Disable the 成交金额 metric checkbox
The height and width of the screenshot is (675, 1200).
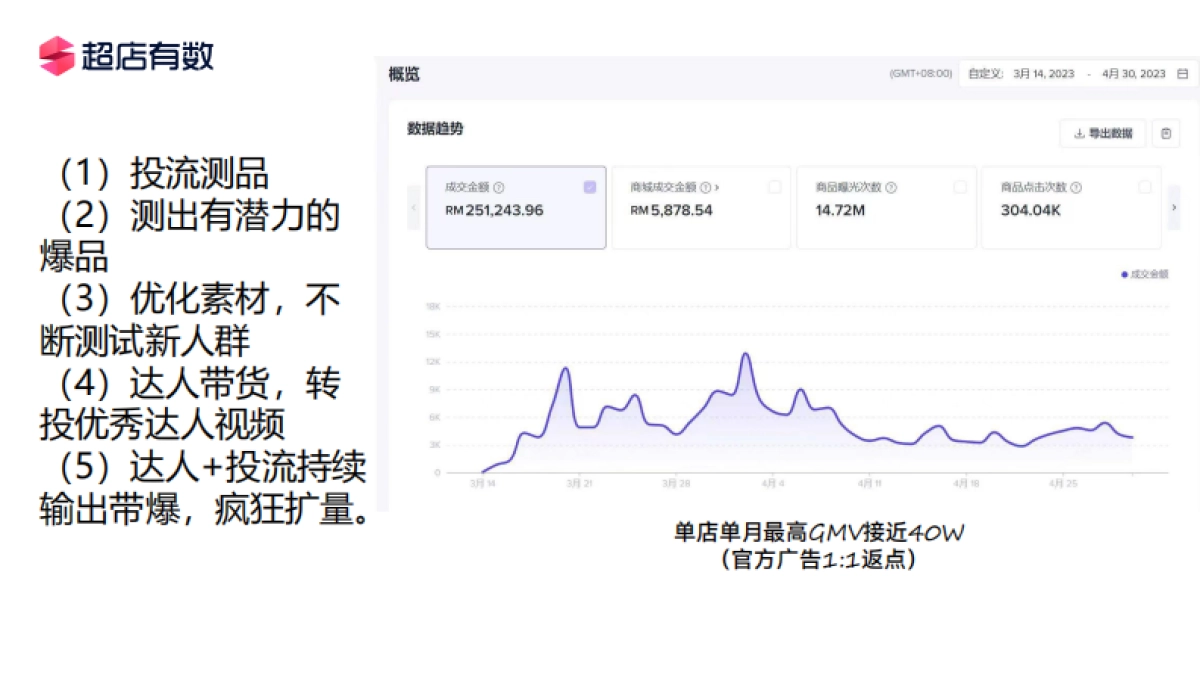[588, 186]
